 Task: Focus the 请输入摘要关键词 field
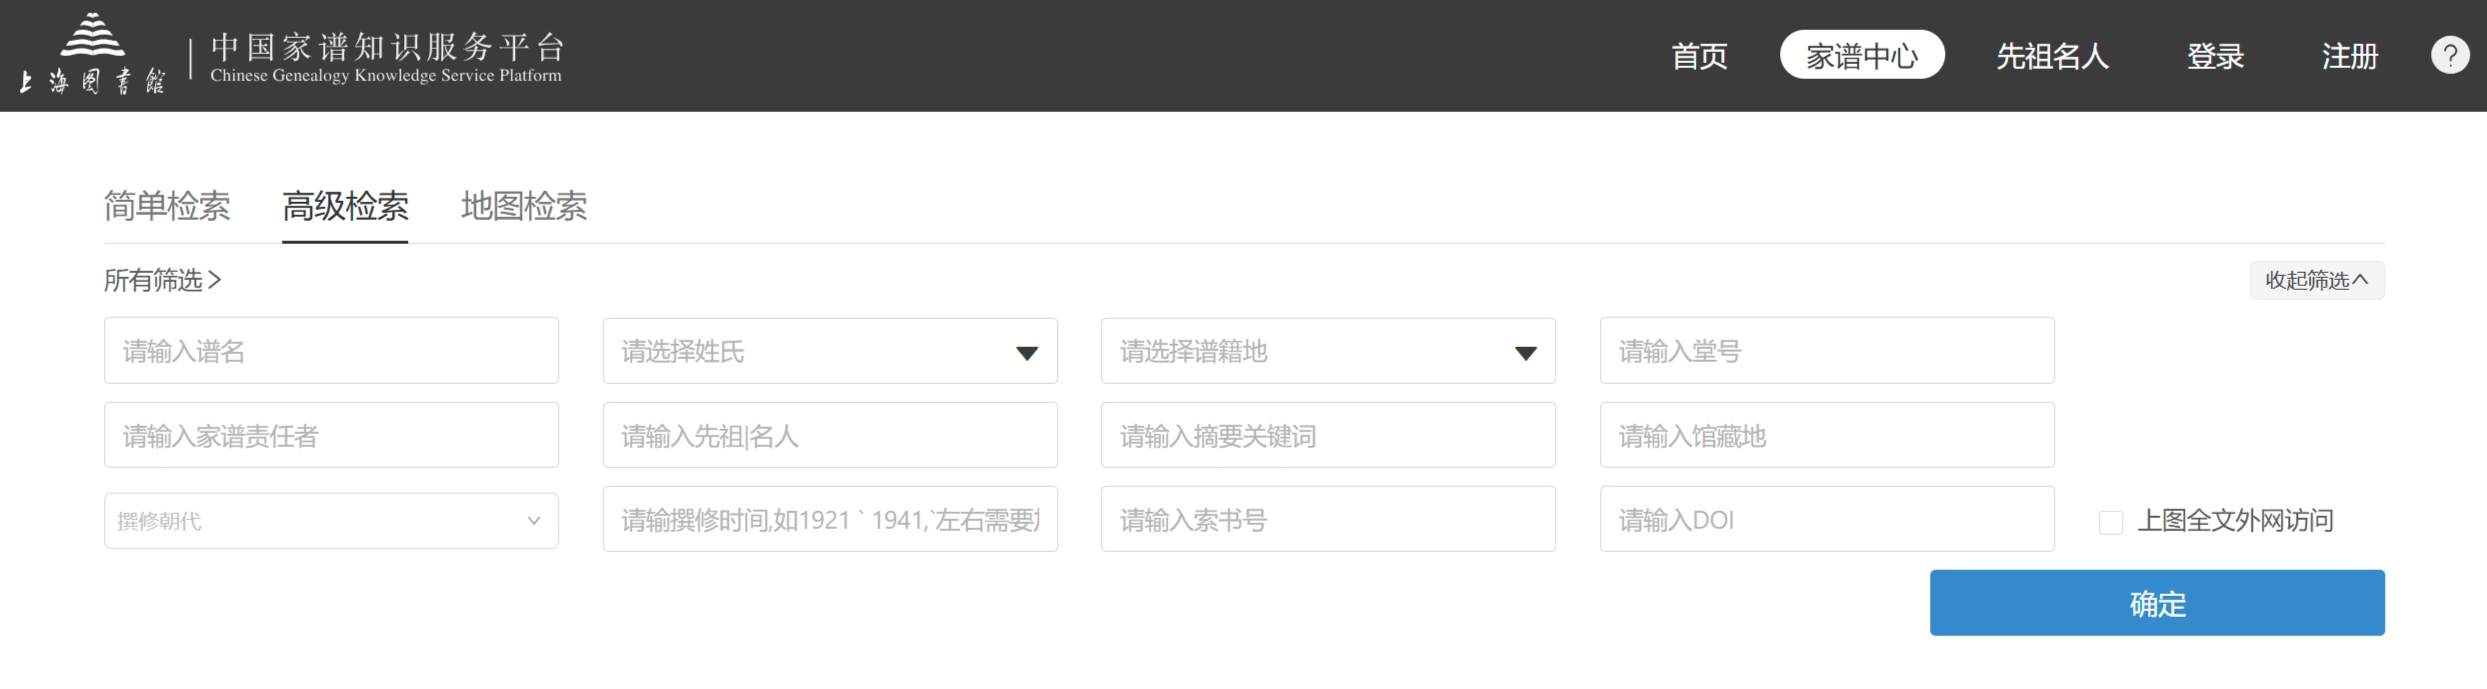point(1328,435)
